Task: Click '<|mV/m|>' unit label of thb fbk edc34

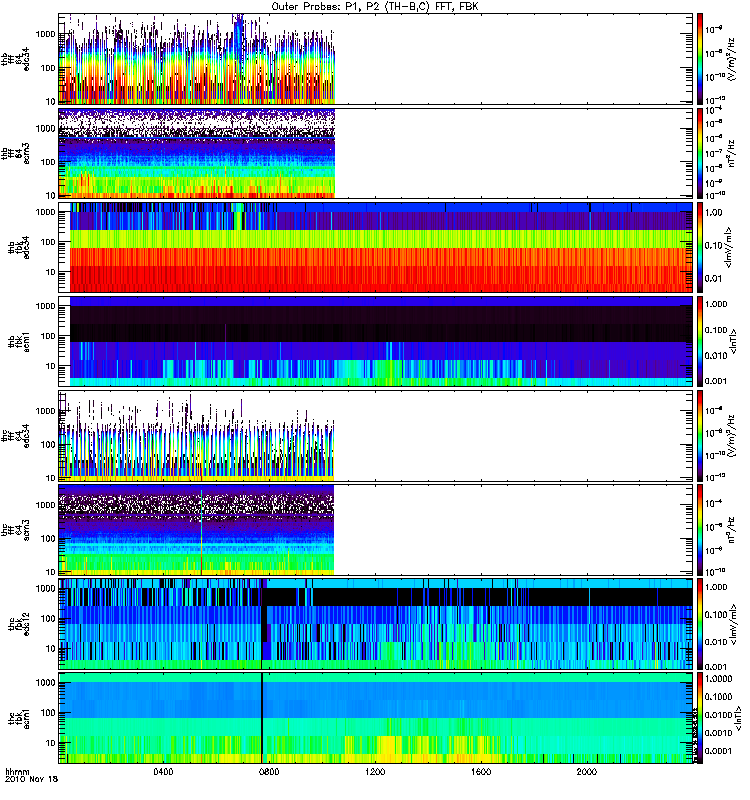Action: 728,247
